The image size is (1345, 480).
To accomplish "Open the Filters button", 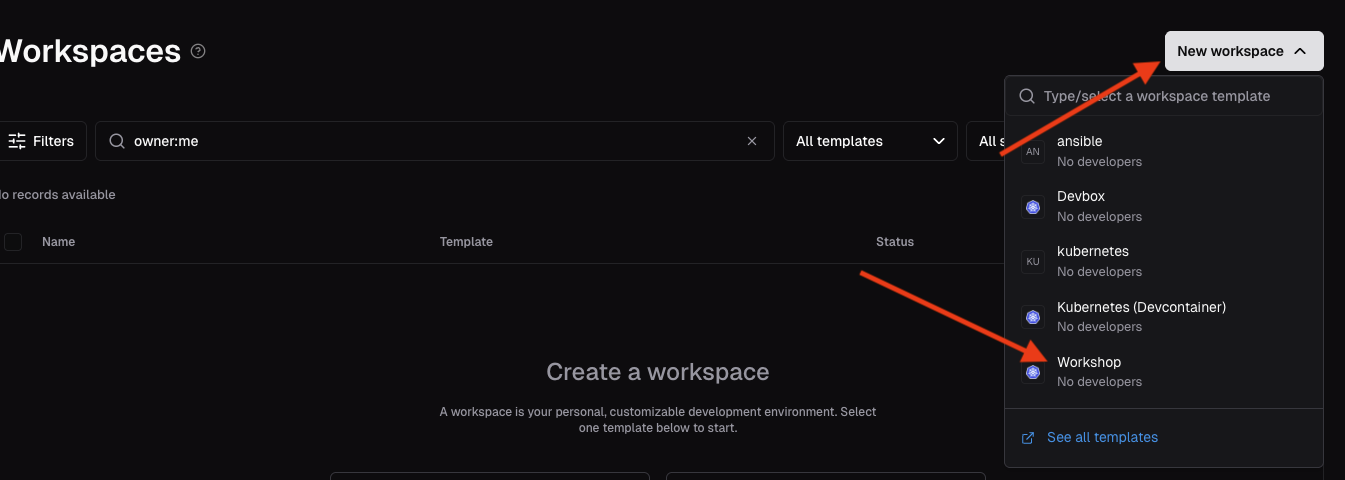I will [43, 141].
